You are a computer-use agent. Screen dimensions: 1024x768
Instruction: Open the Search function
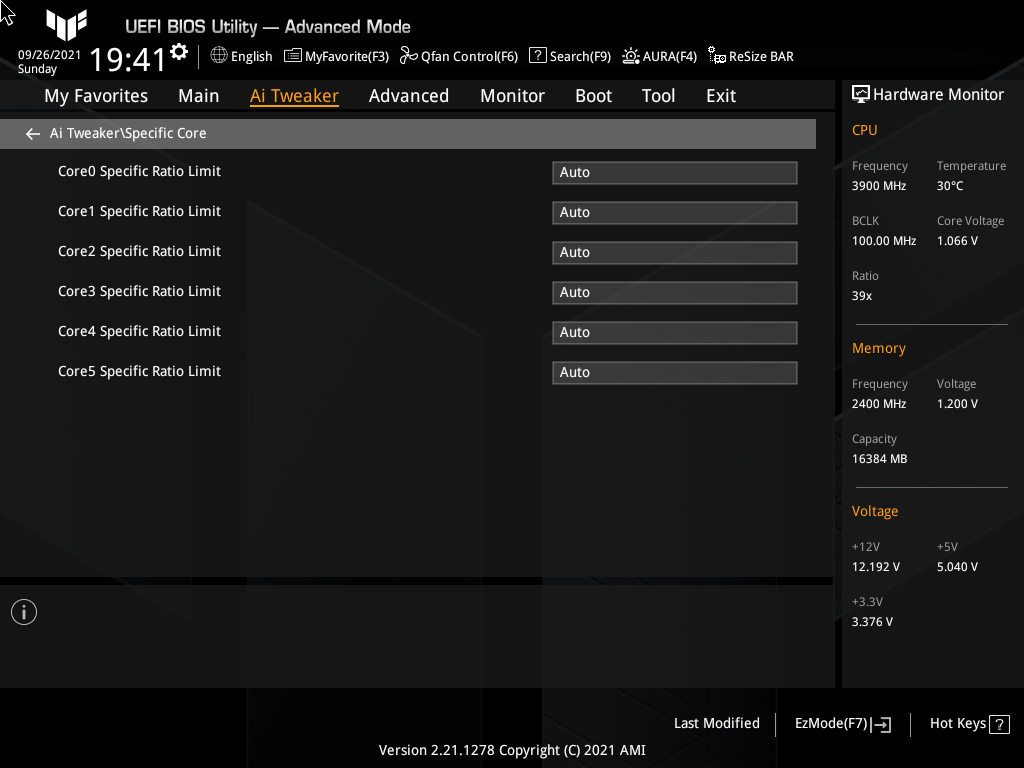[569, 56]
